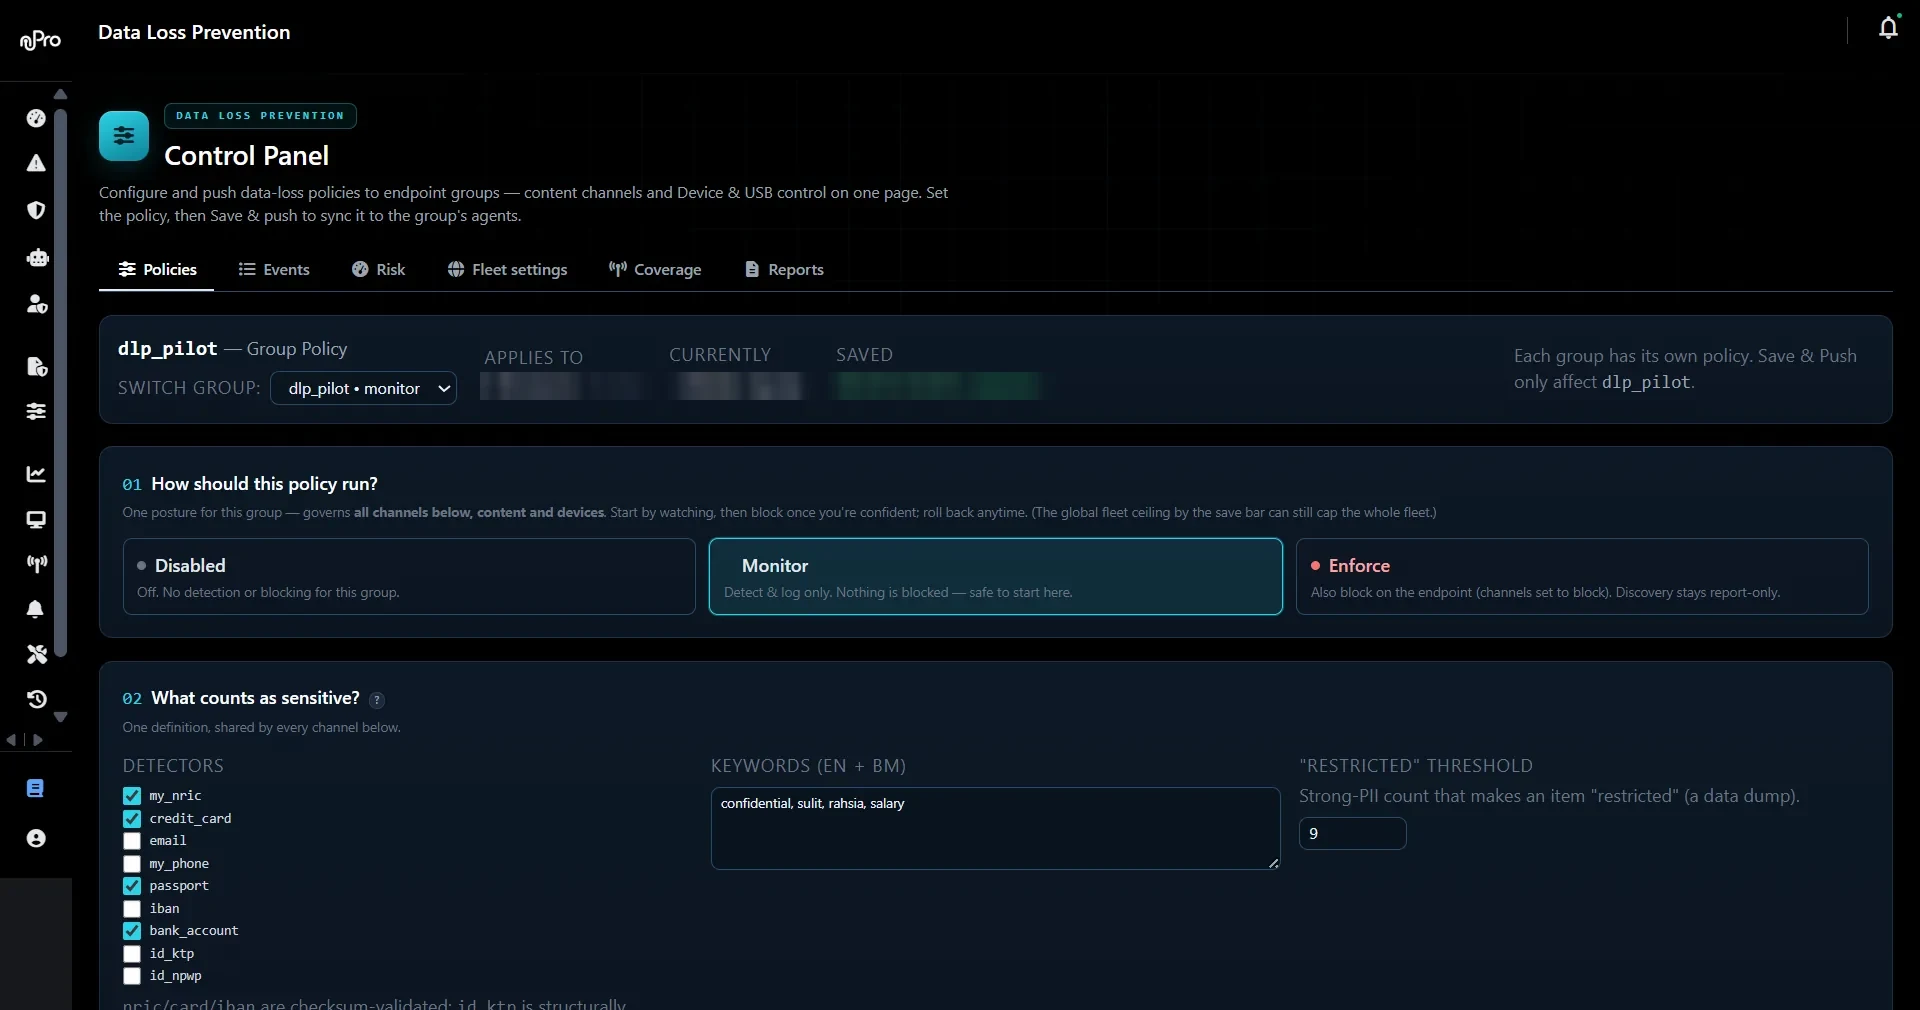Click the 'APPLIES TO' label
Image resolution: width=1920 pixels, height=1010 pixels.
click(533, 357)
